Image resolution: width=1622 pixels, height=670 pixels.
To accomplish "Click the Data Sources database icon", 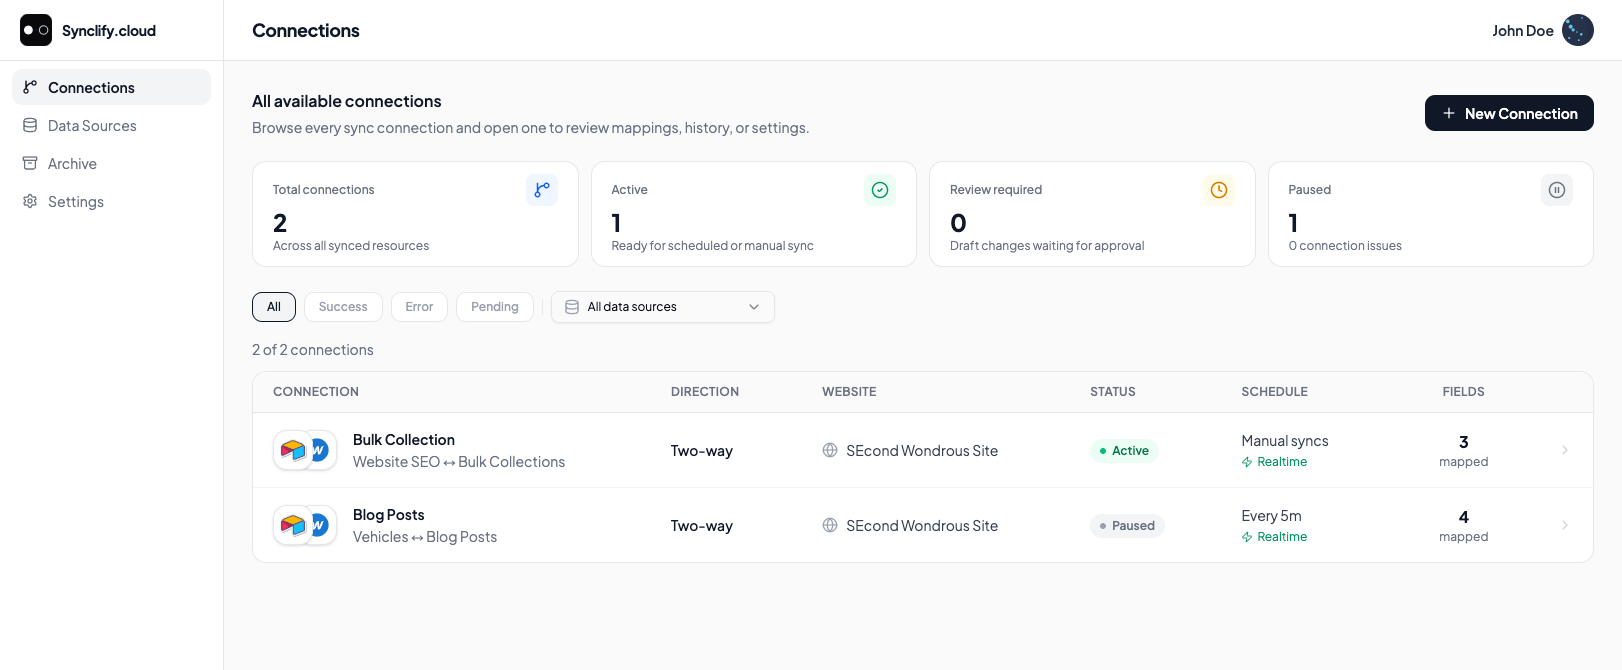I will click(30, 125).
